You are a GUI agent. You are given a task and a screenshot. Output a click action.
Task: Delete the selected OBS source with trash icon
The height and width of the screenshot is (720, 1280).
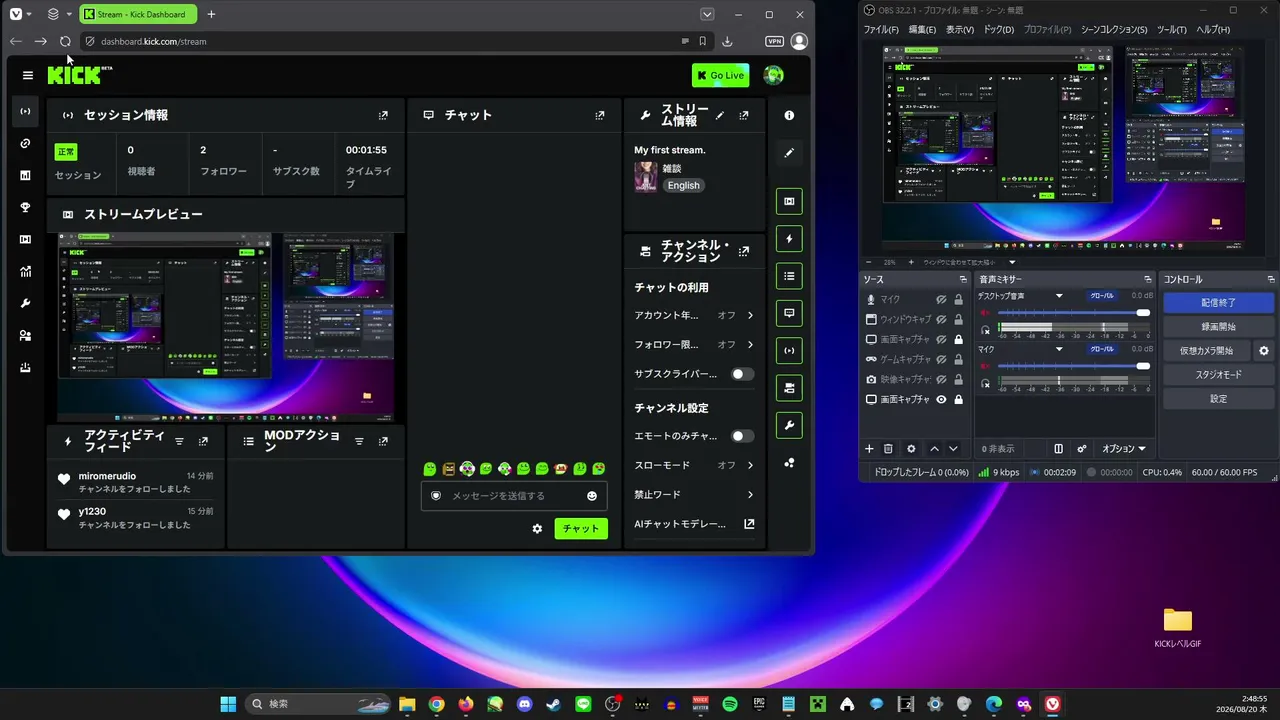click(x=888, y=449)
